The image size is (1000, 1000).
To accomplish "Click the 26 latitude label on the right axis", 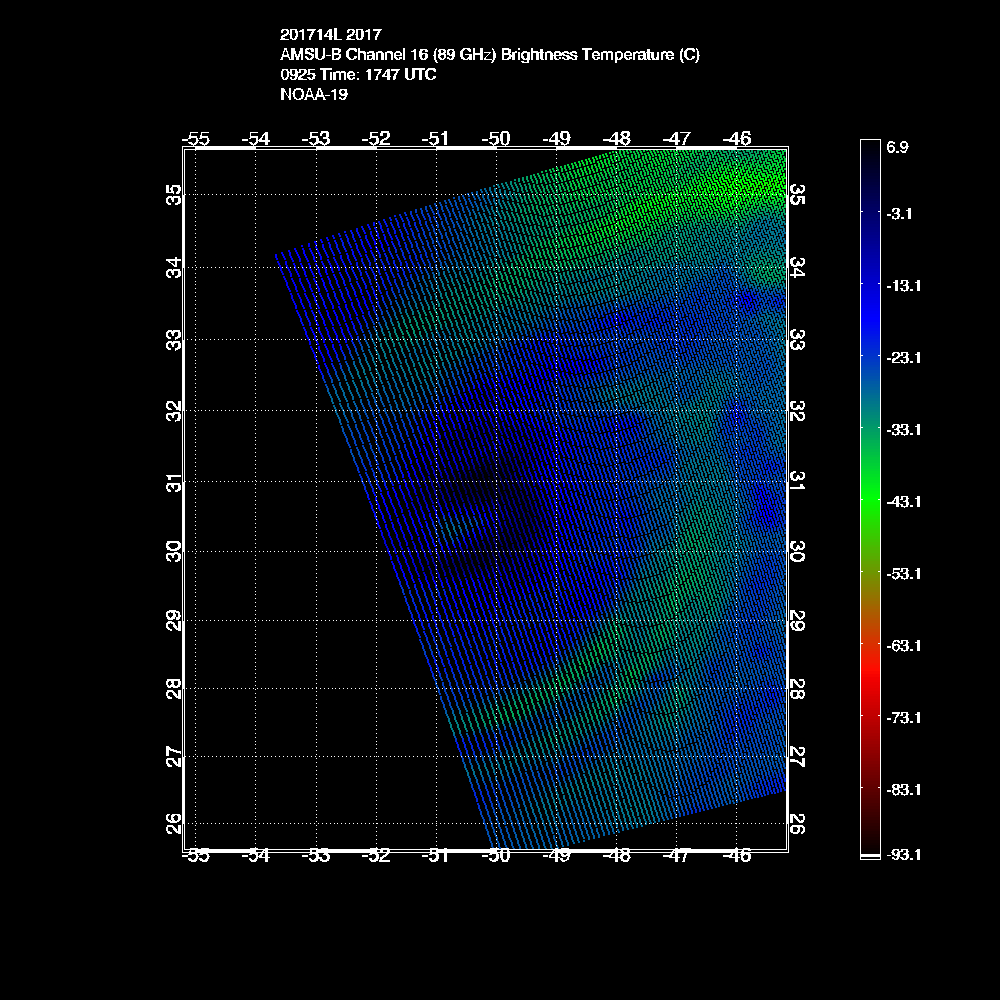I will pyautogui.click(x=797, y=824).
